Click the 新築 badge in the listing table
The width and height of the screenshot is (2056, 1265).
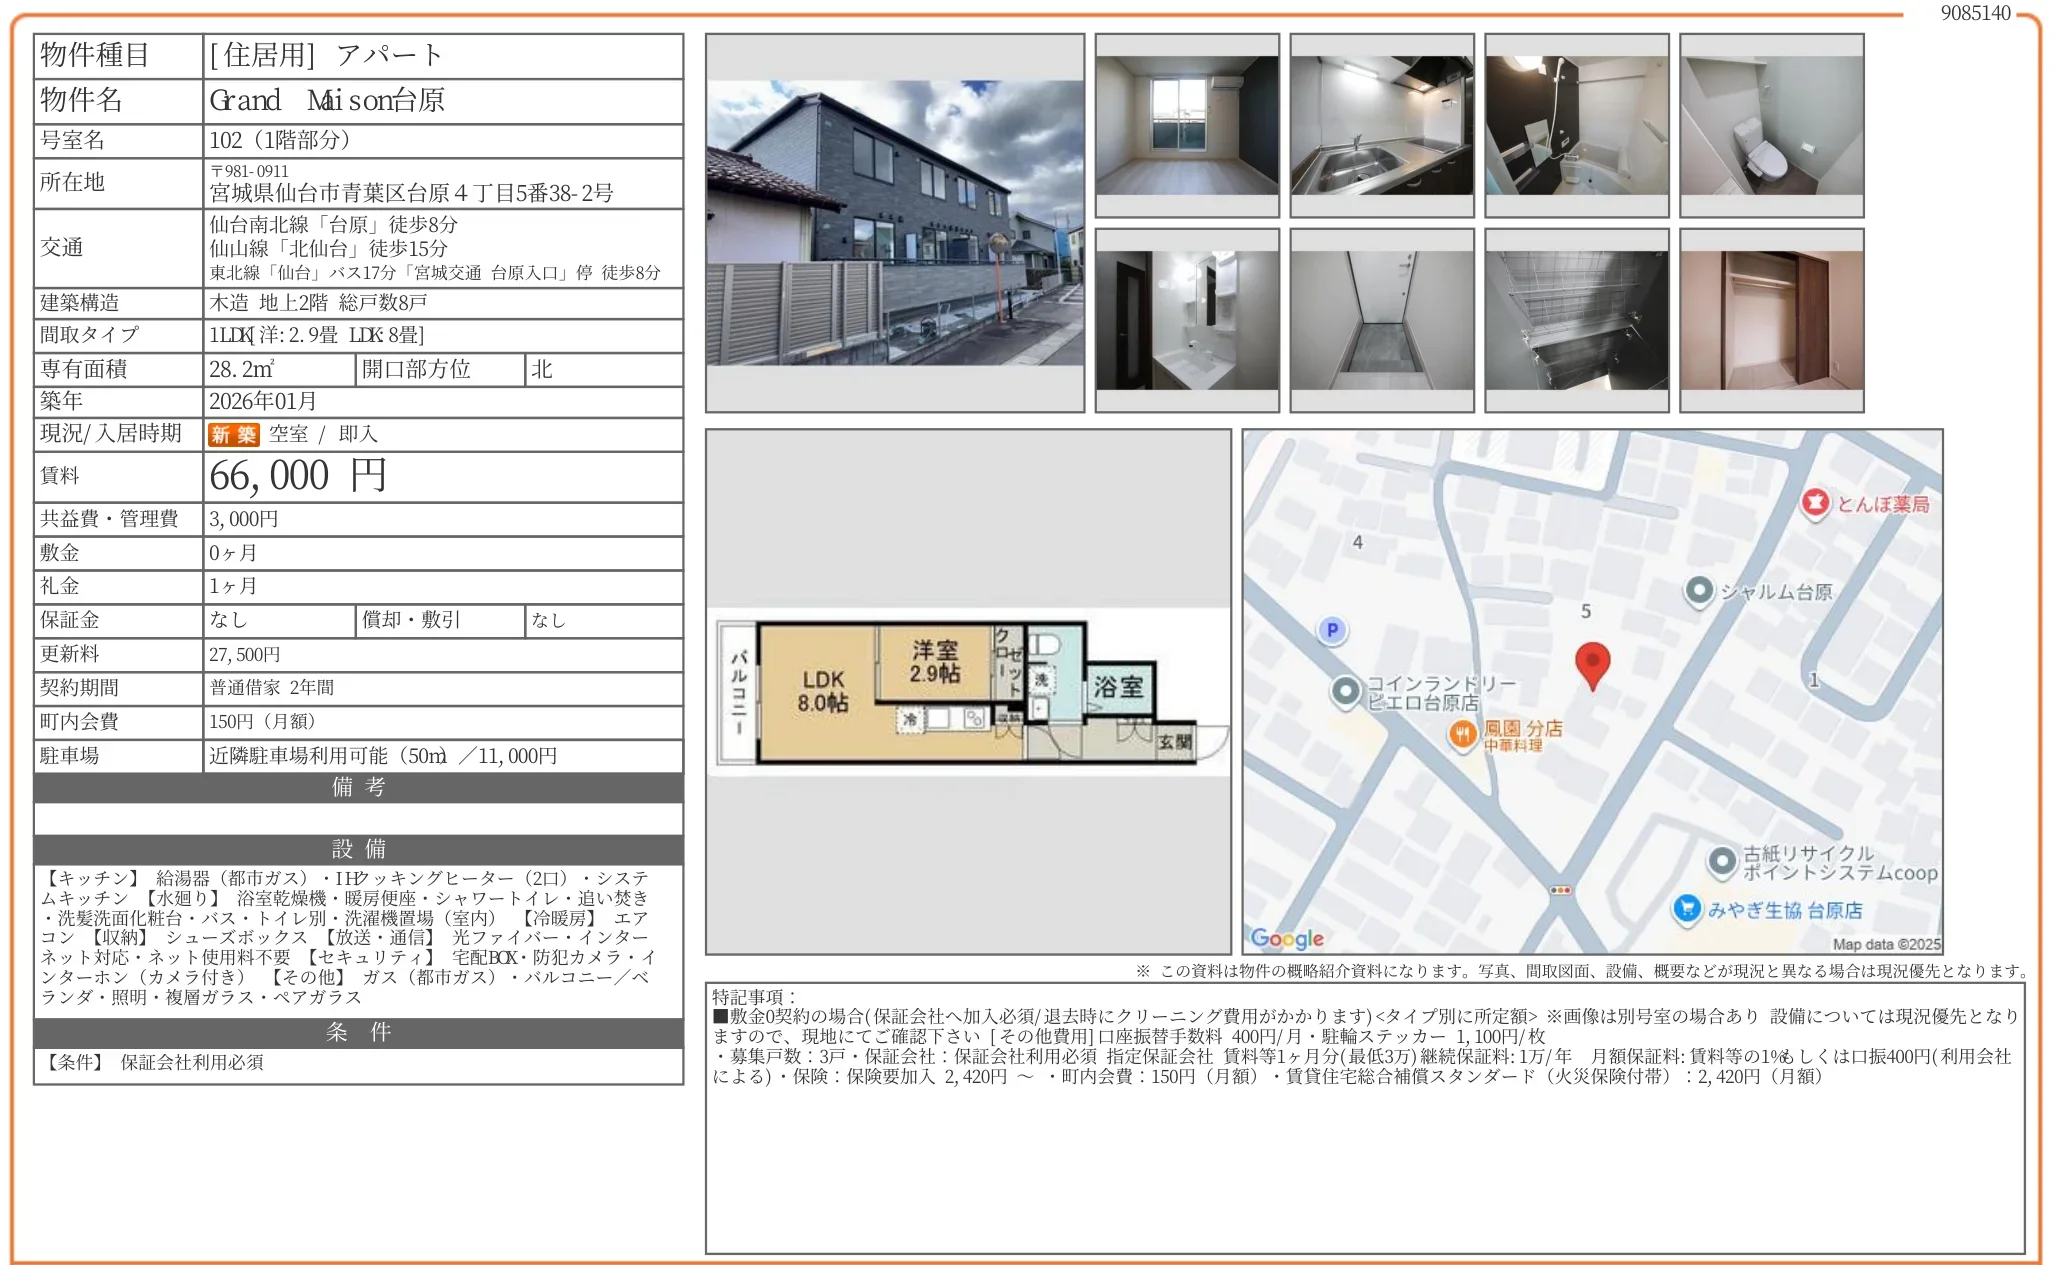coord(233,434)
